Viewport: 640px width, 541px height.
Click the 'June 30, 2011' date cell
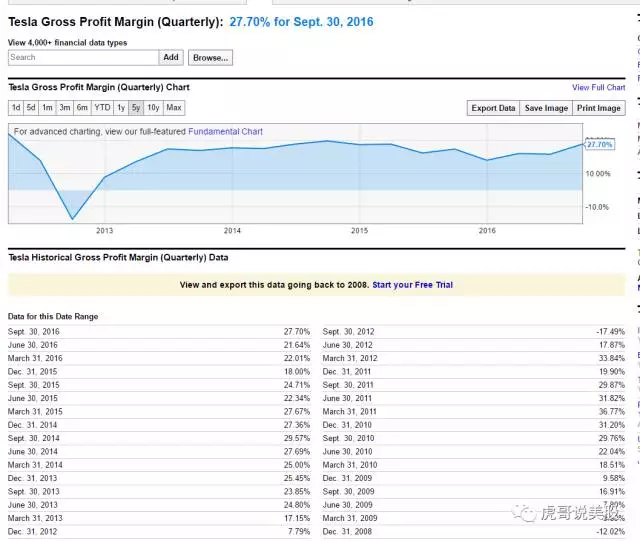tap(347, 398)
